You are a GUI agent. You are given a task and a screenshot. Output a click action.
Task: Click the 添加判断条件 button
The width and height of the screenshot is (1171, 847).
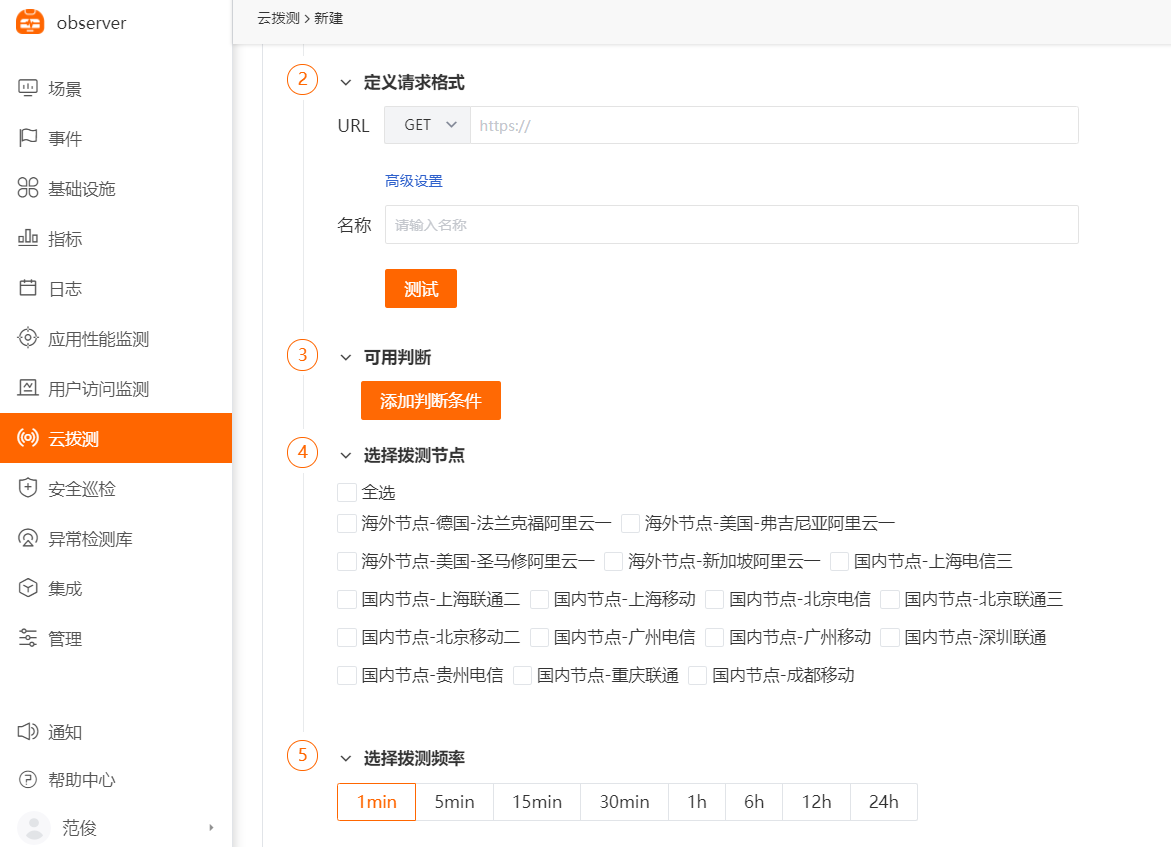[430, 400]
